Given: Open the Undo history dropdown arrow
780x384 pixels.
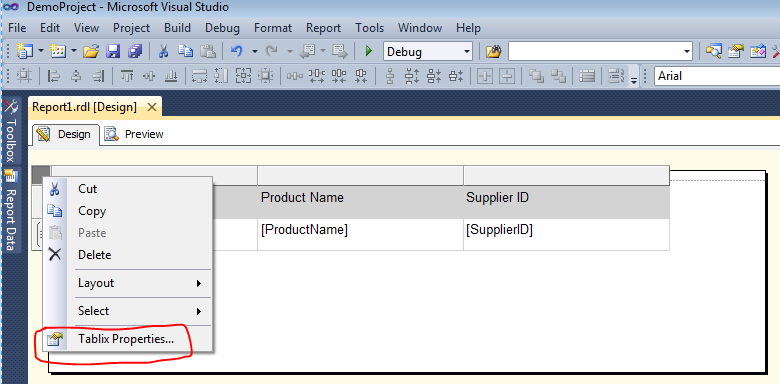Looking at the screenshot, I should click(255, 51).
